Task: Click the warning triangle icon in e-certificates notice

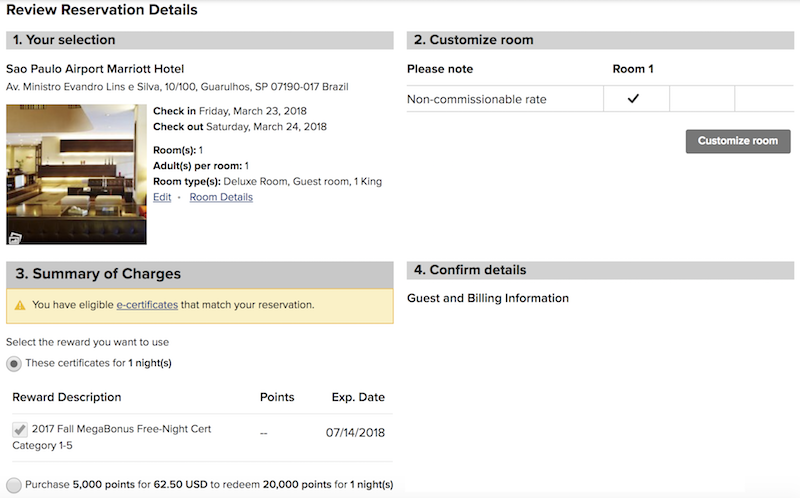Action: pos(20,305)
